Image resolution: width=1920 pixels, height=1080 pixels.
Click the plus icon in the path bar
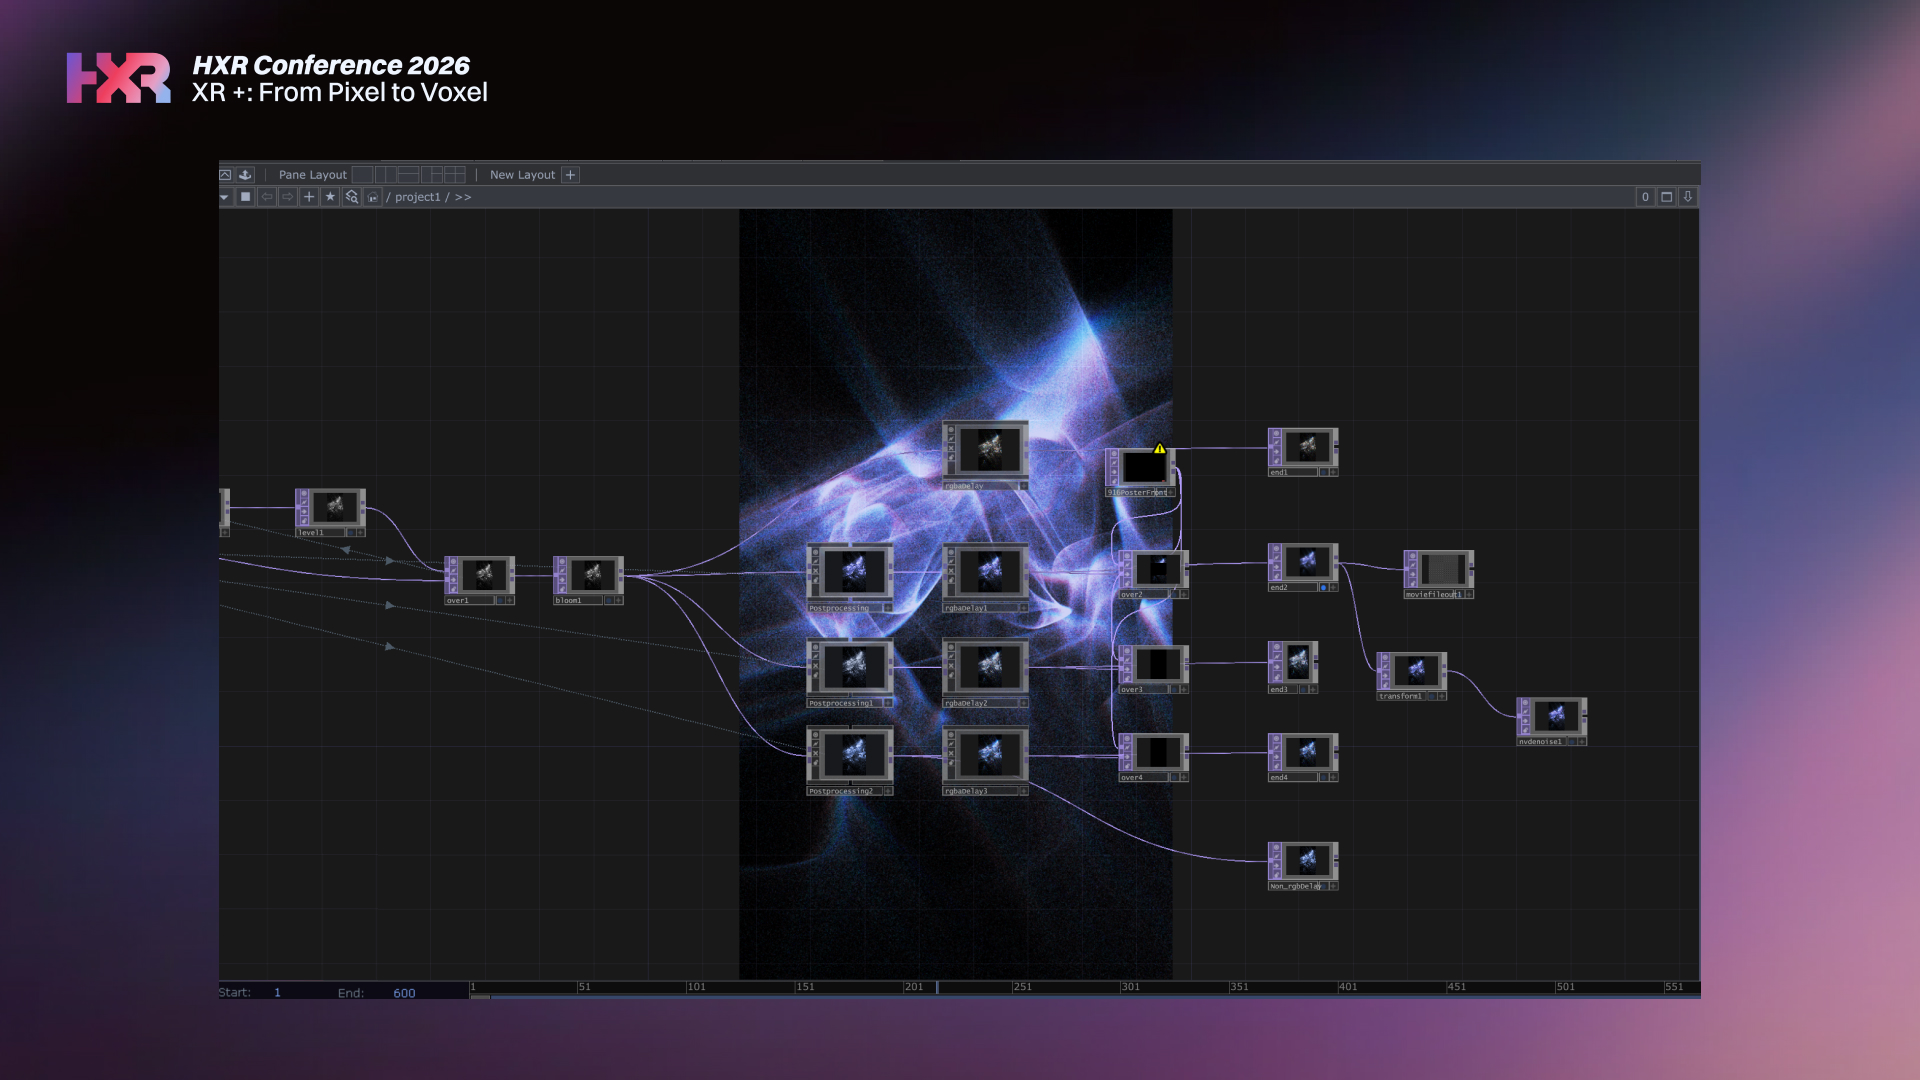click(x=309, y=197)
